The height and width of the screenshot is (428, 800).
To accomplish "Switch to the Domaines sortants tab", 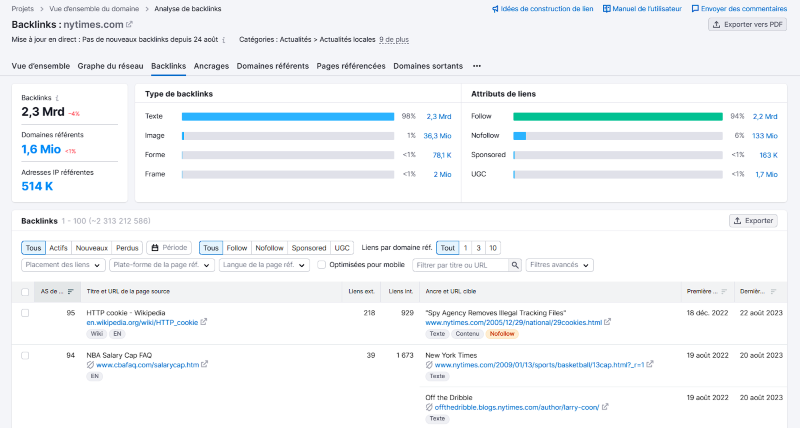I will click(x=428, y=66).
